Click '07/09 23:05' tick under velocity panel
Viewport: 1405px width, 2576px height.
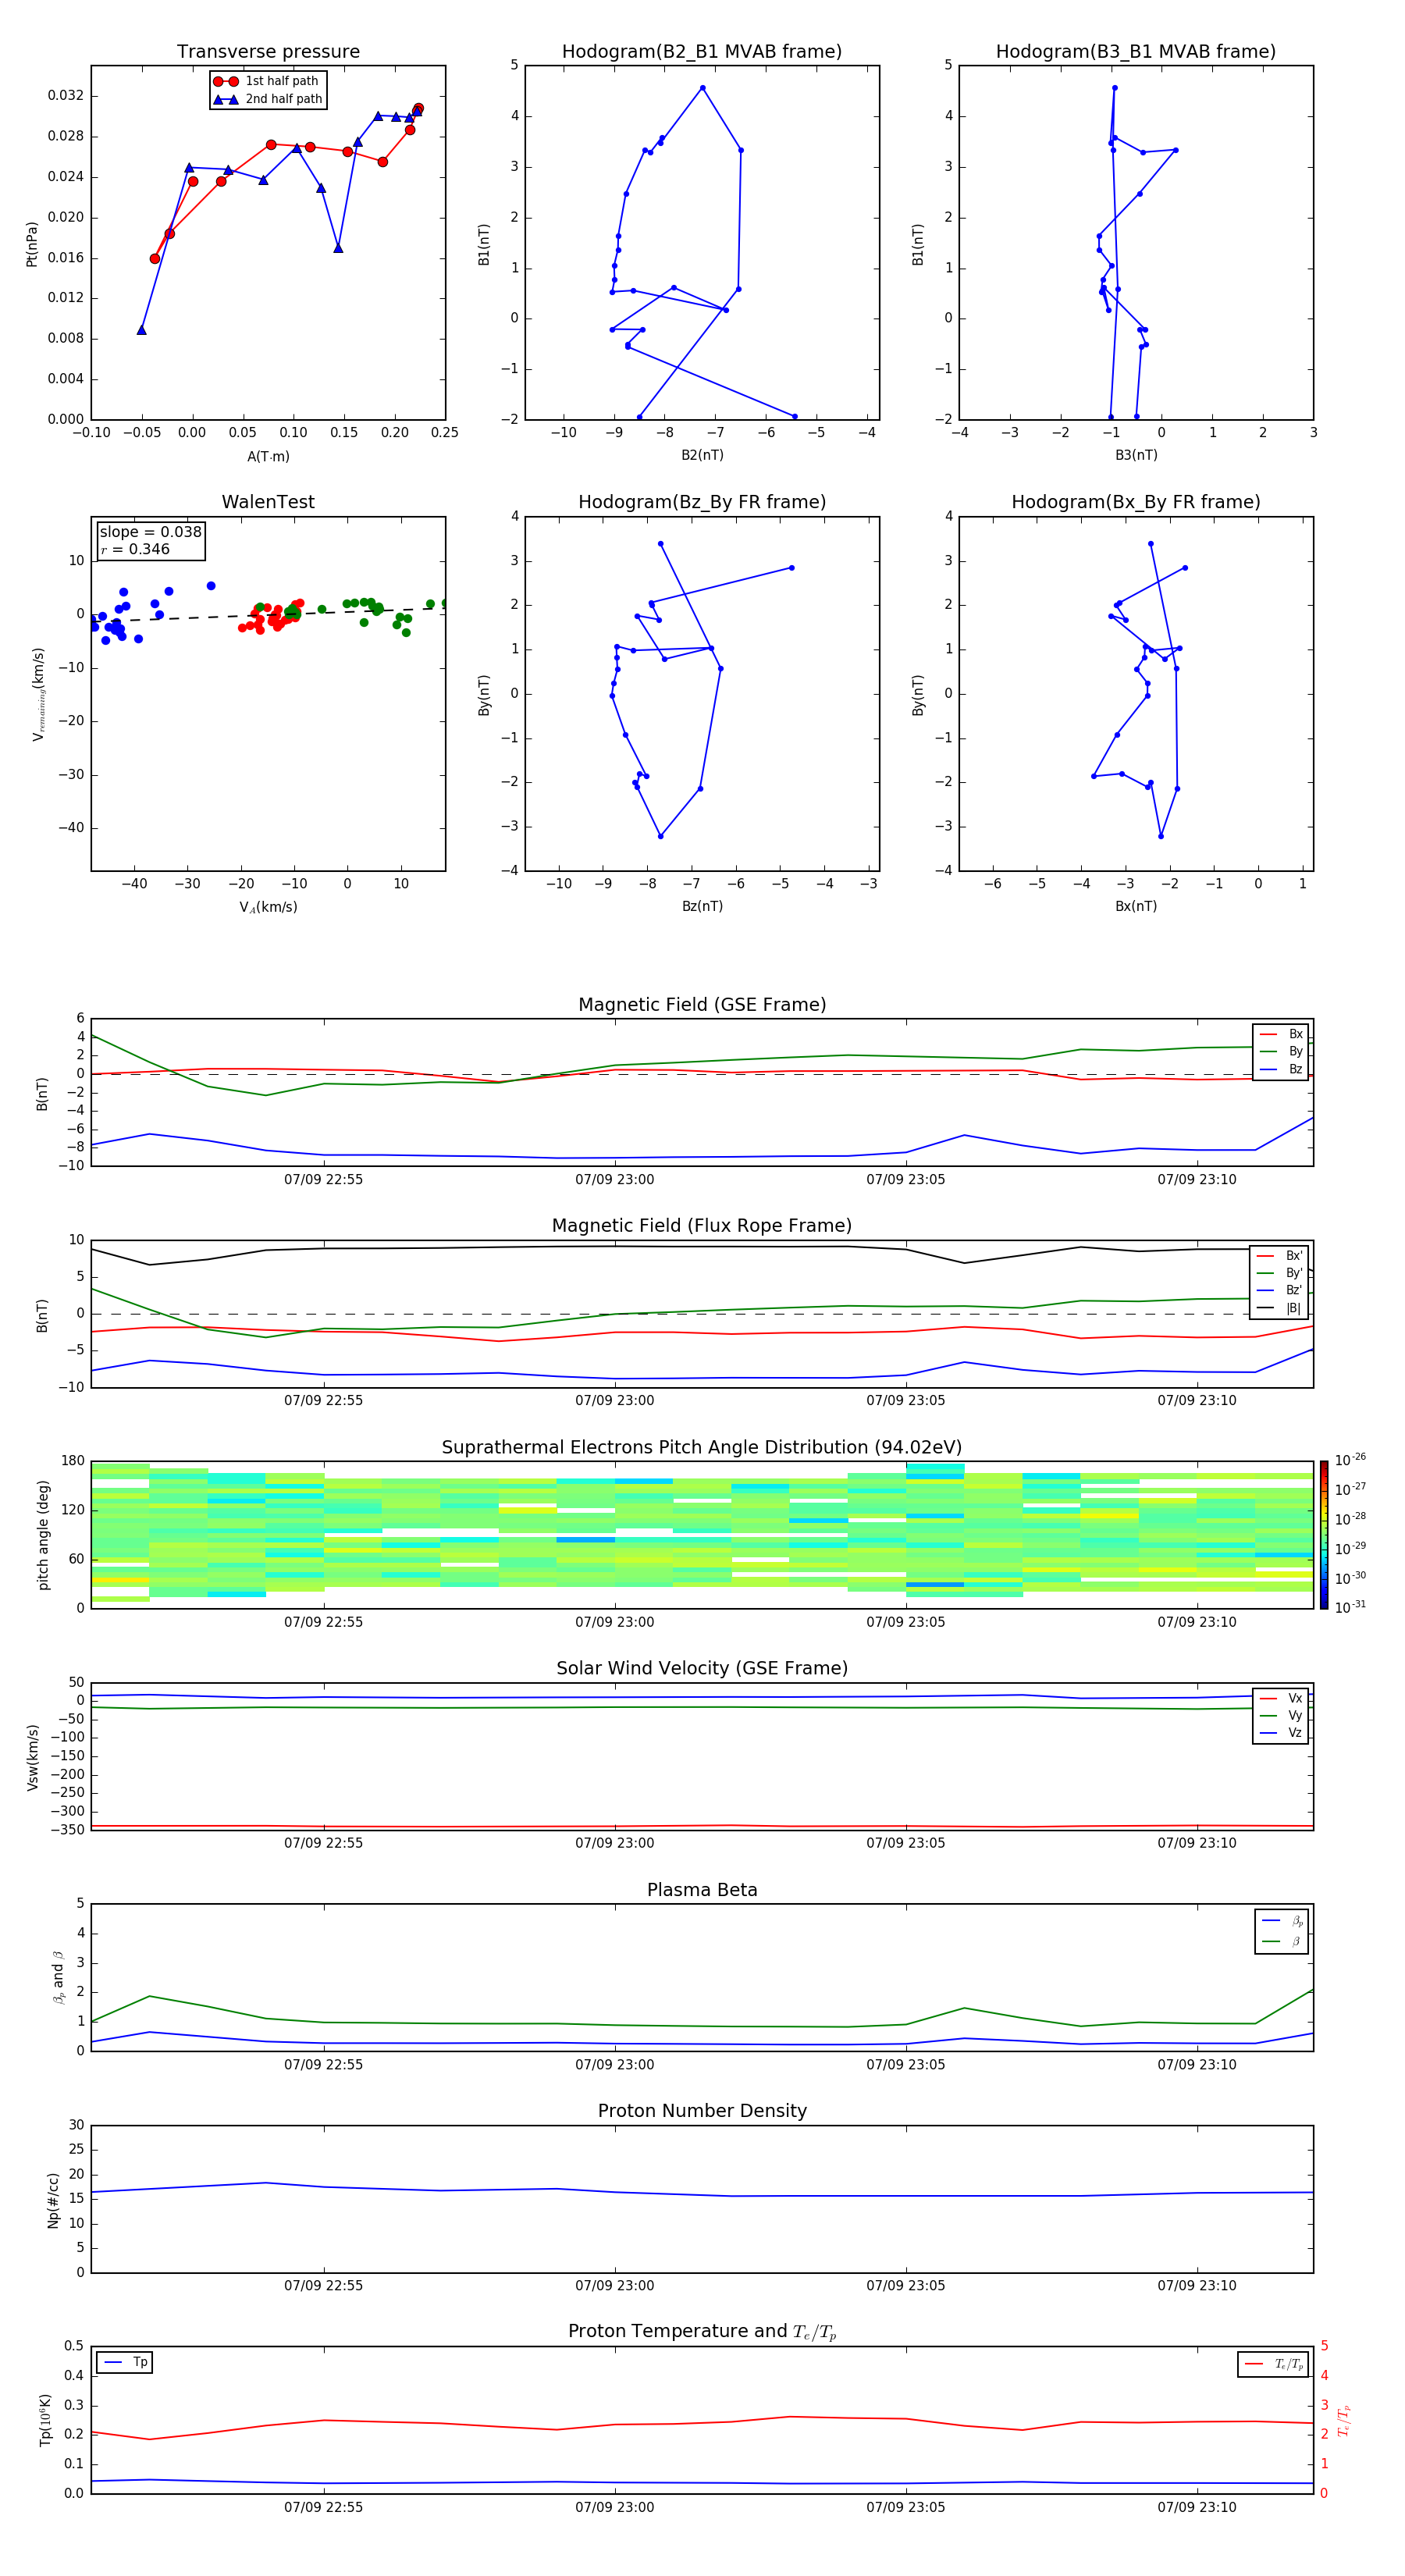coord(906,1843)
